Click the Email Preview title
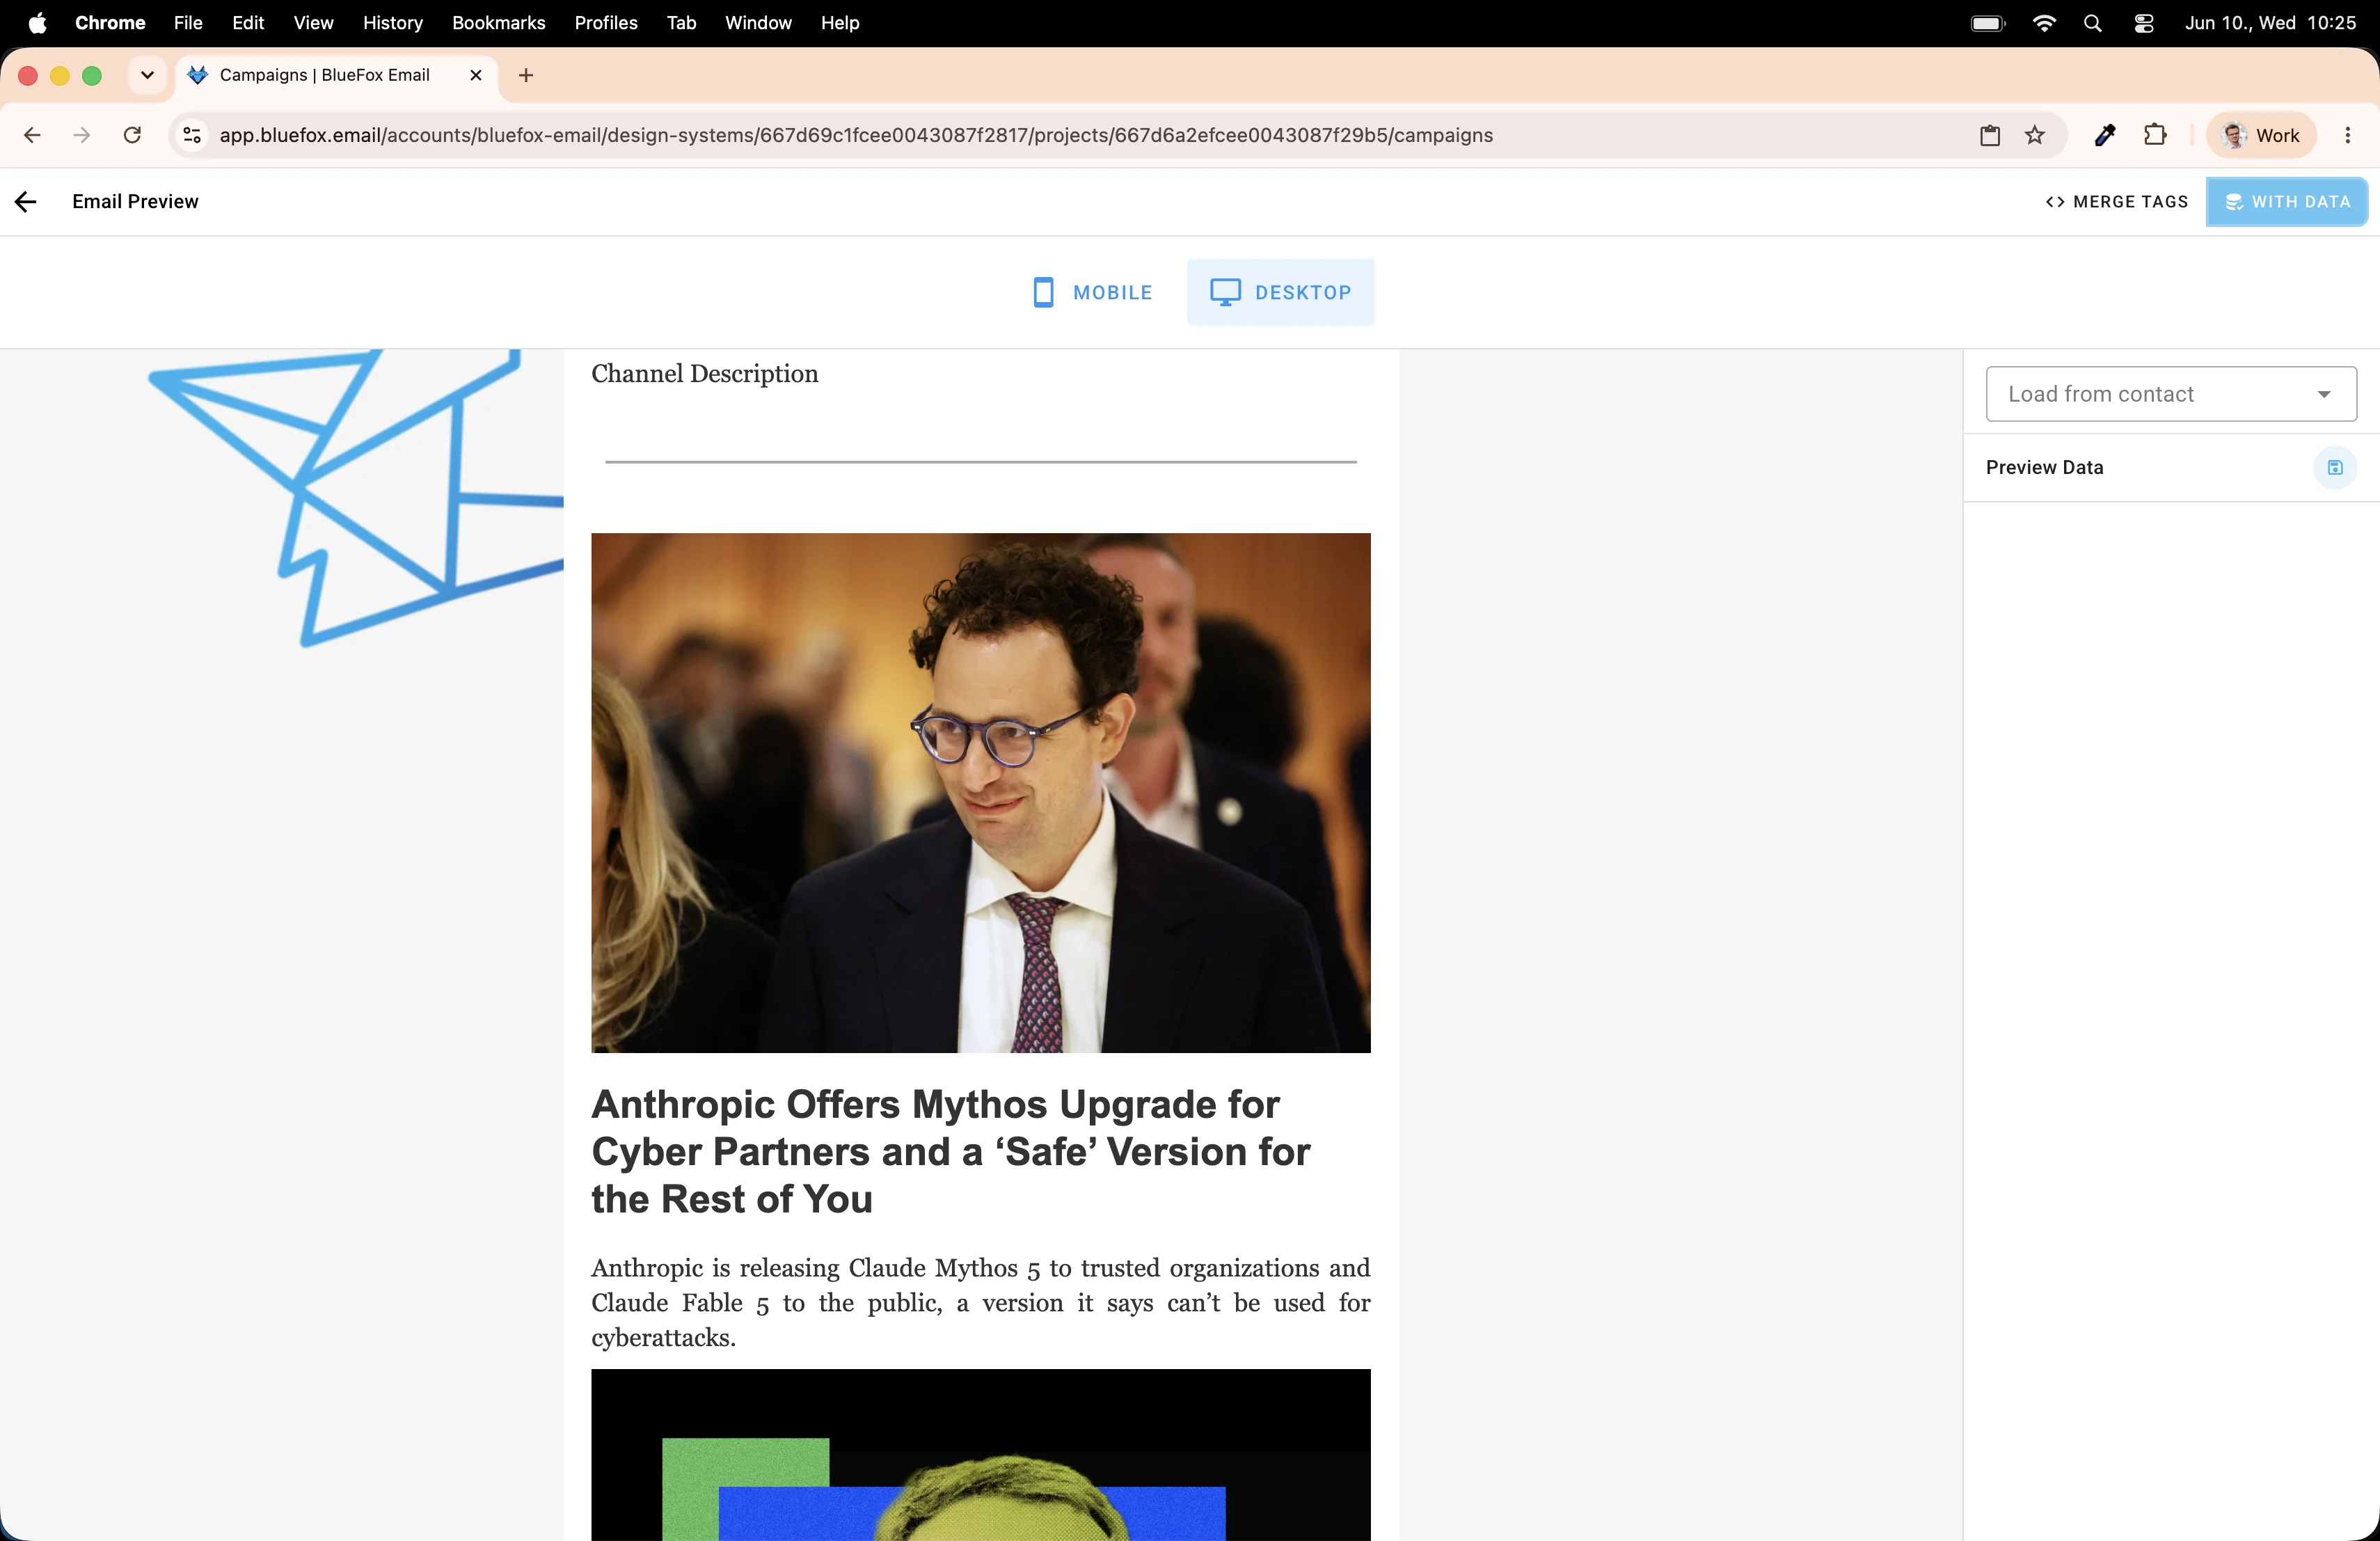Viewport: 2380px width, 1541px height. tap(135, 202)
